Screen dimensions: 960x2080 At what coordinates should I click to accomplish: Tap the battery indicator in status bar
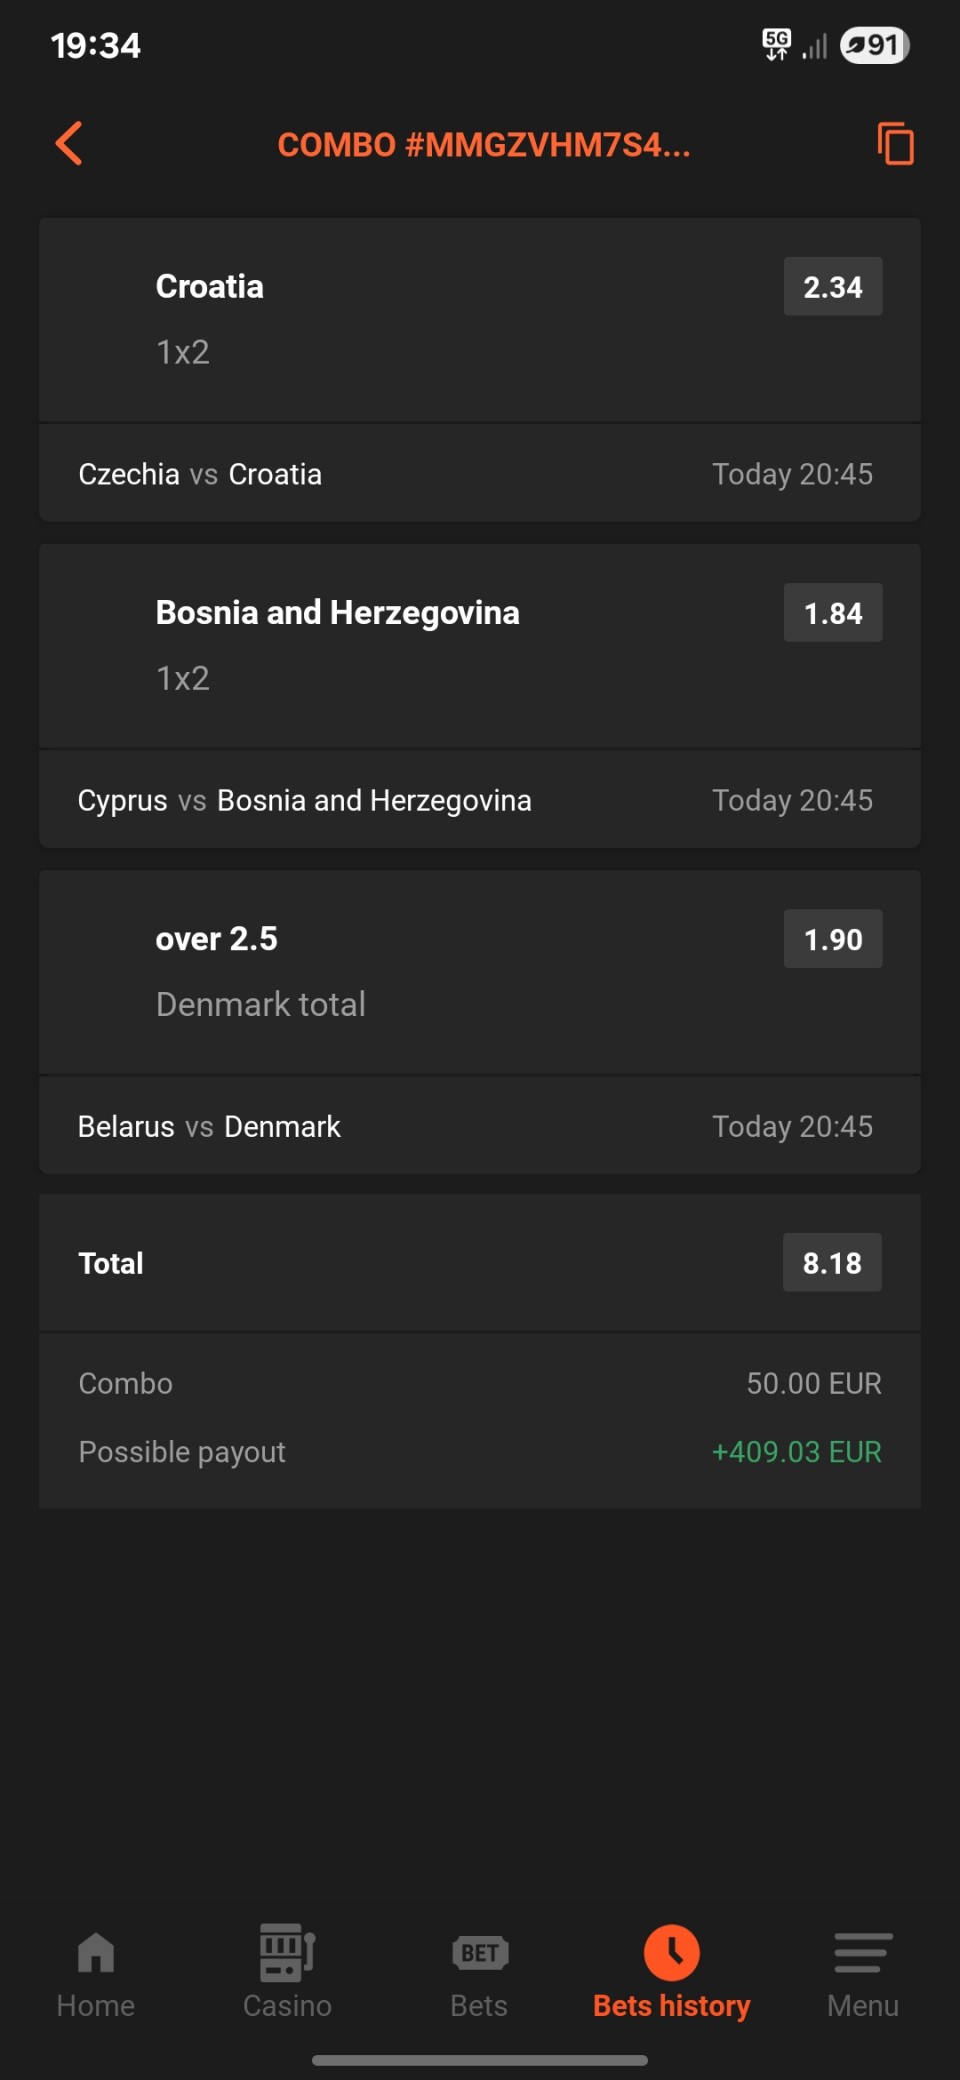tap(875, 45)
